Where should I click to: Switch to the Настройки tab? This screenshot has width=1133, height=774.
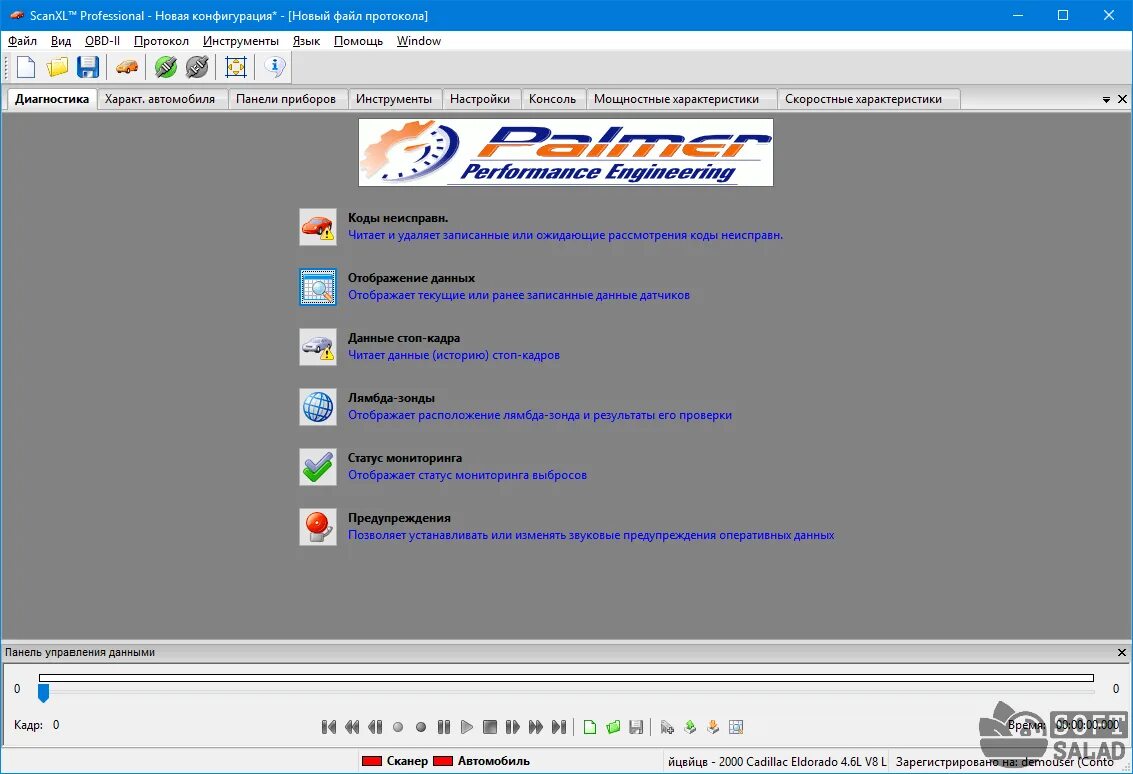(x=480, y=99)
